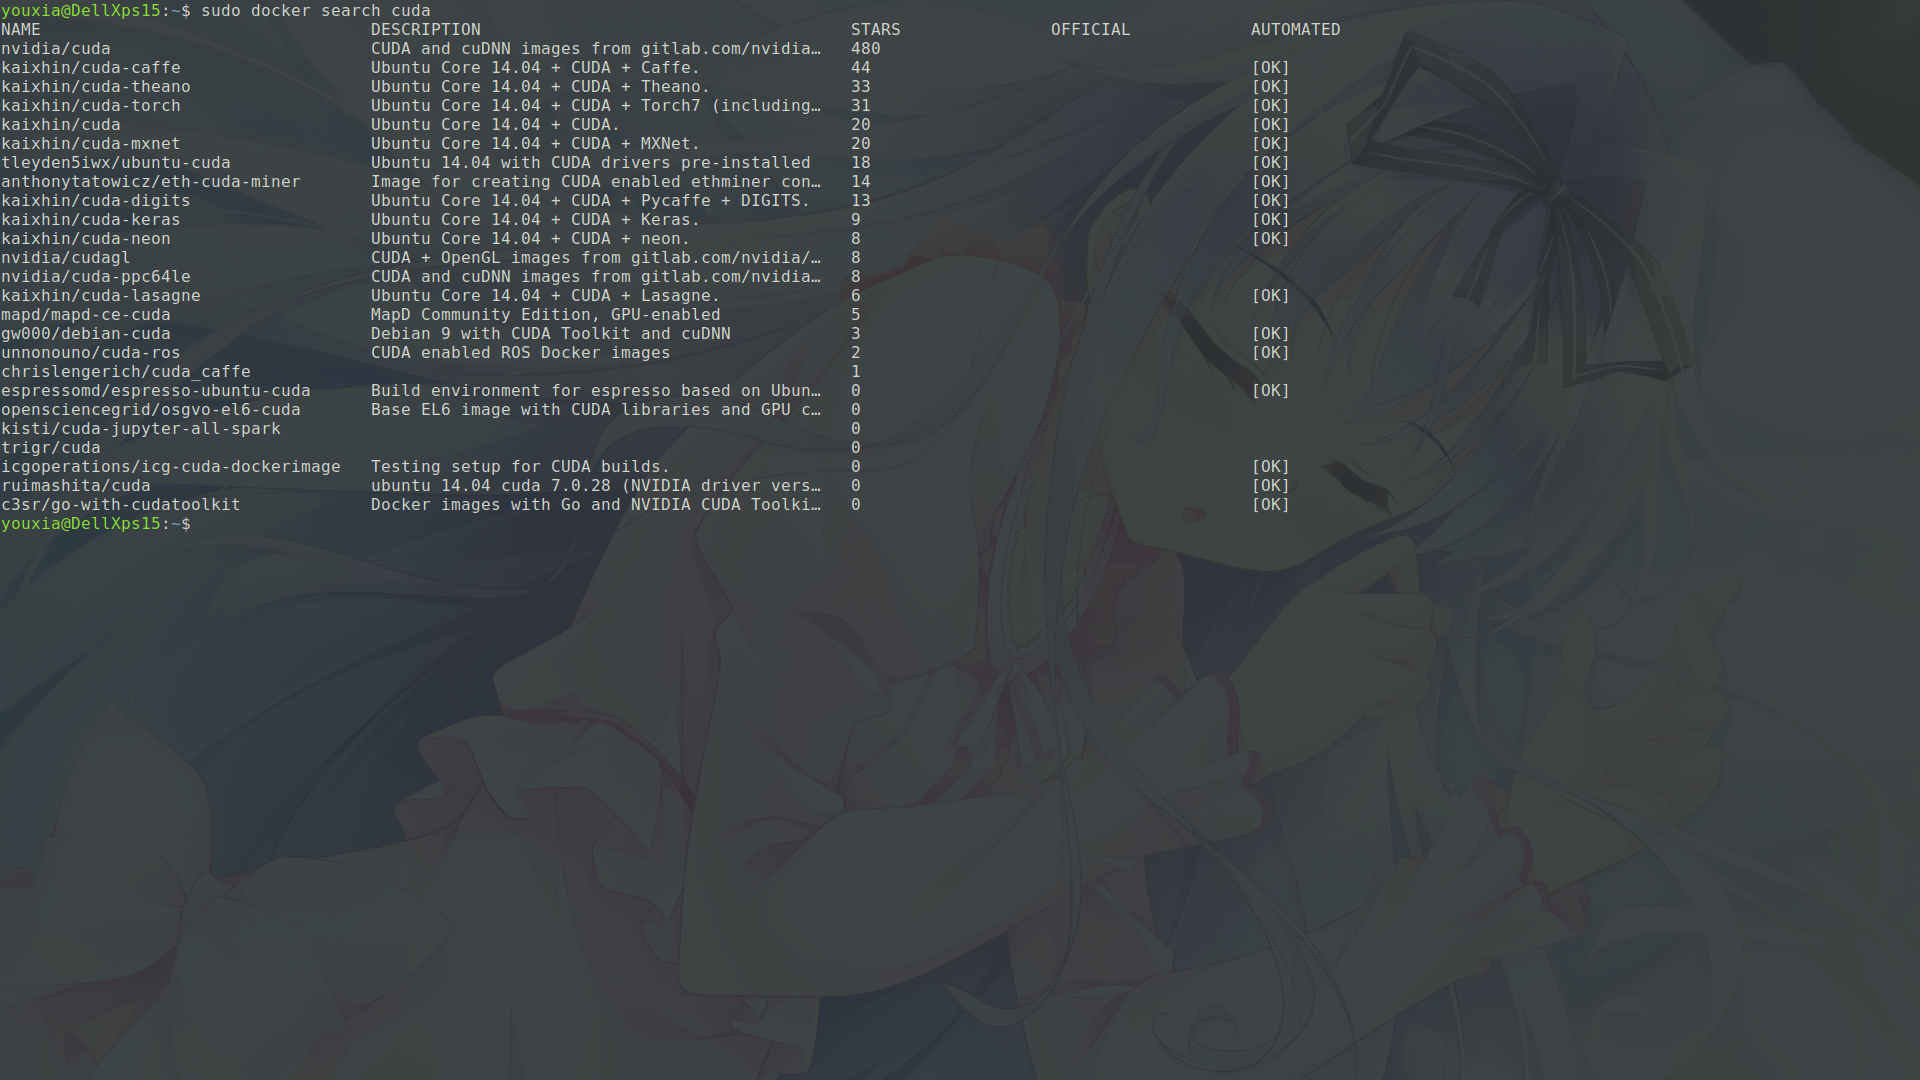Image resolution: width=1920 pixels, height=1080 pixels.
Task: Click the bottom shell prompt line
Action: (96, 524)
